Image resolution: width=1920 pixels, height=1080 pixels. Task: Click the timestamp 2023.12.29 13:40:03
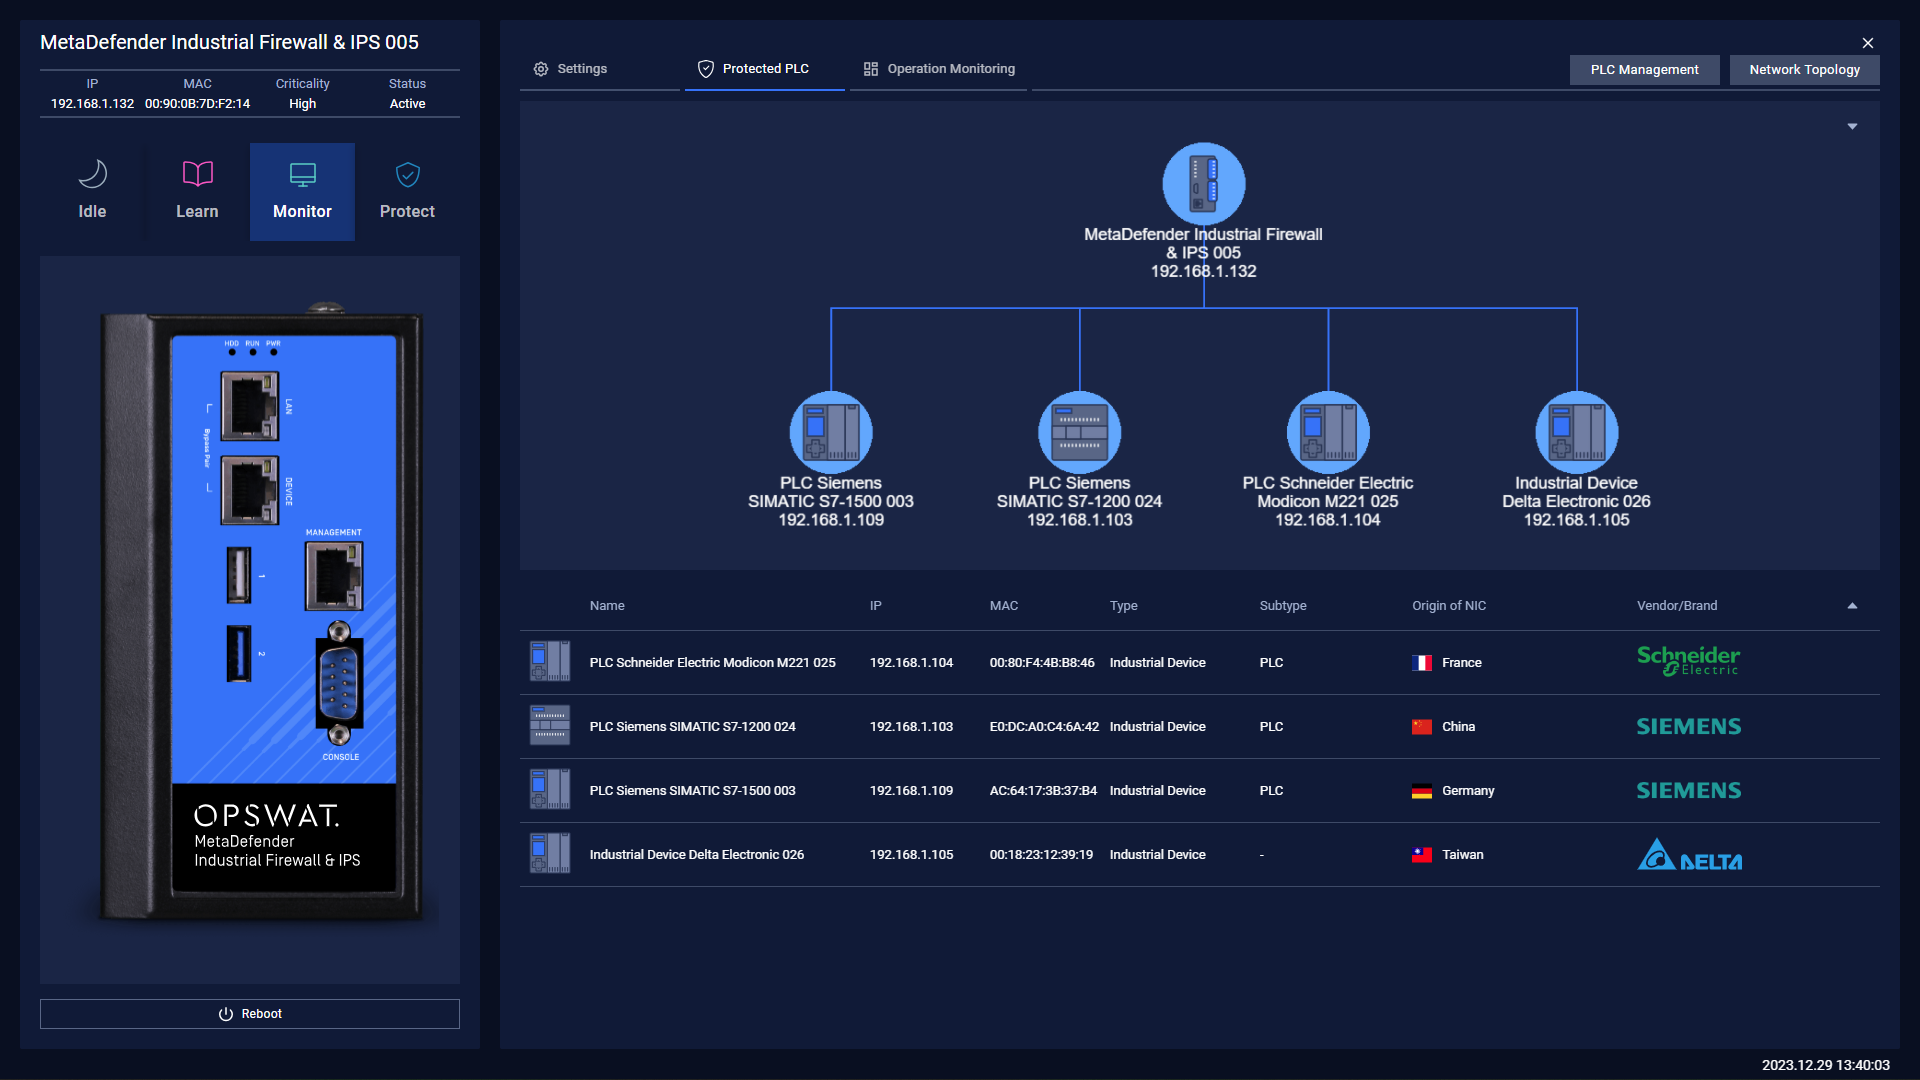pos(1825,1065)
